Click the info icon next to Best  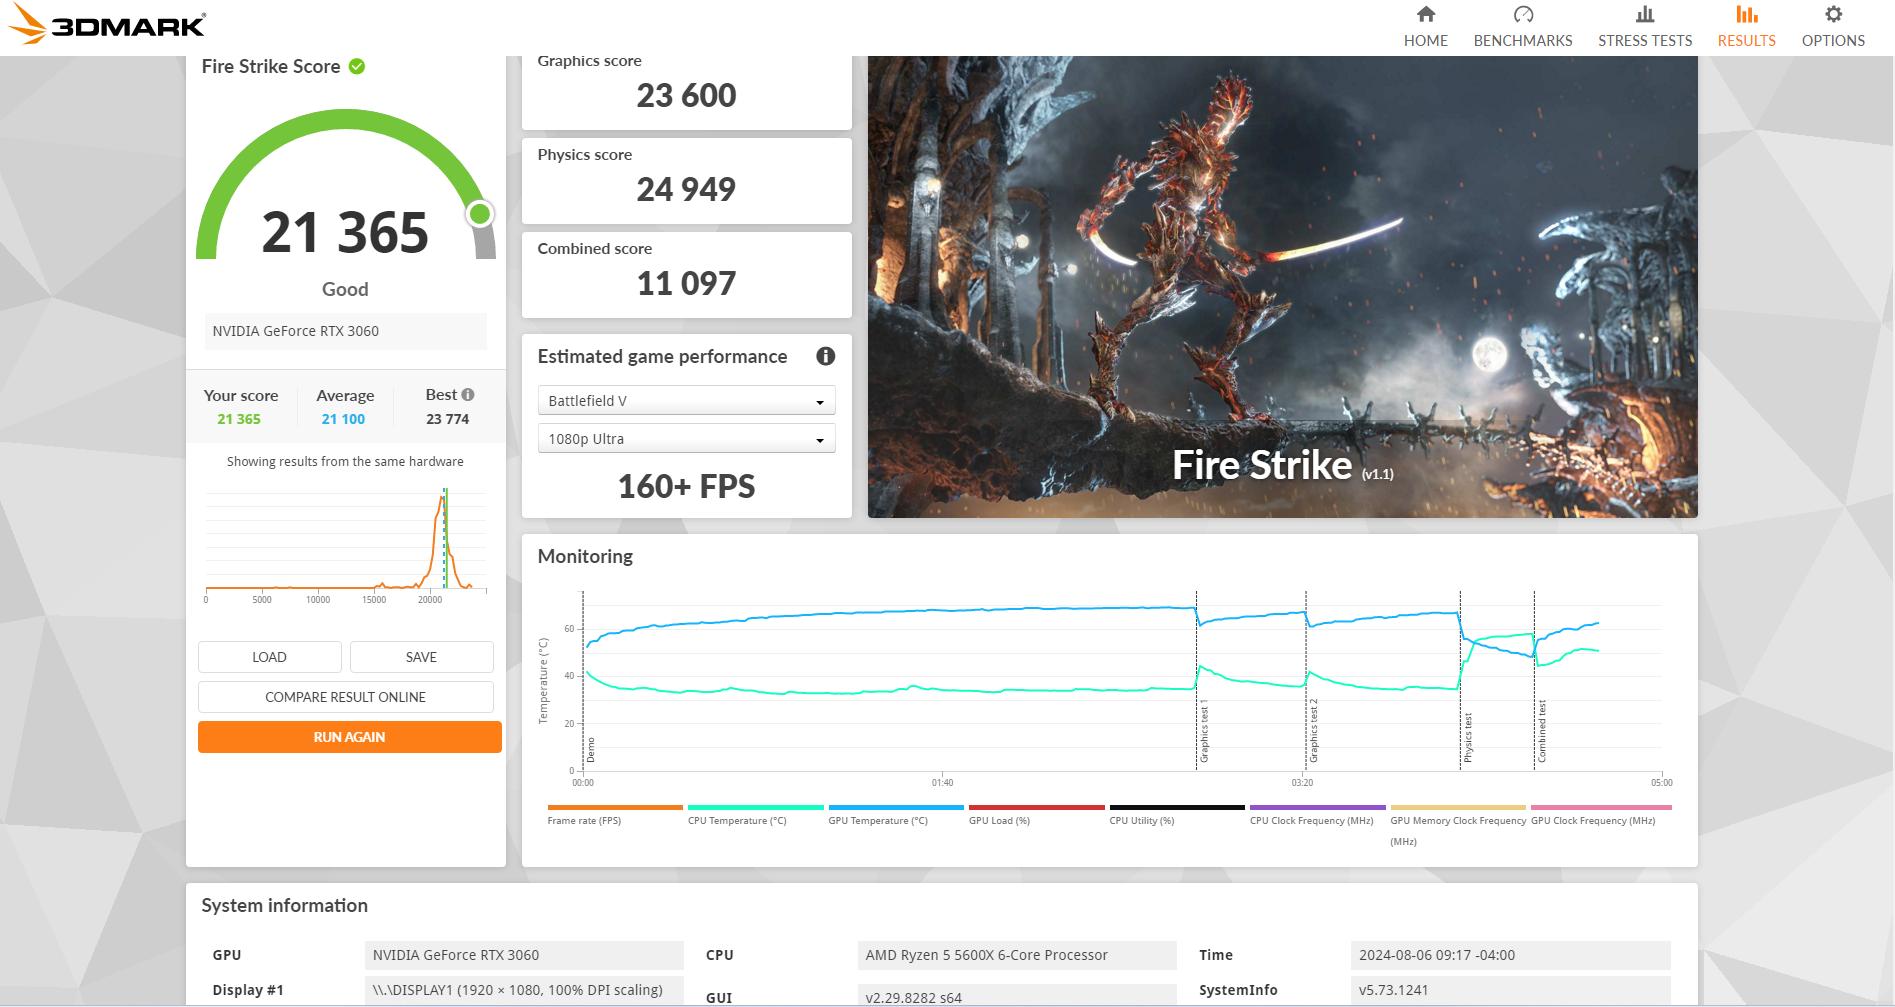coord(468,394)
